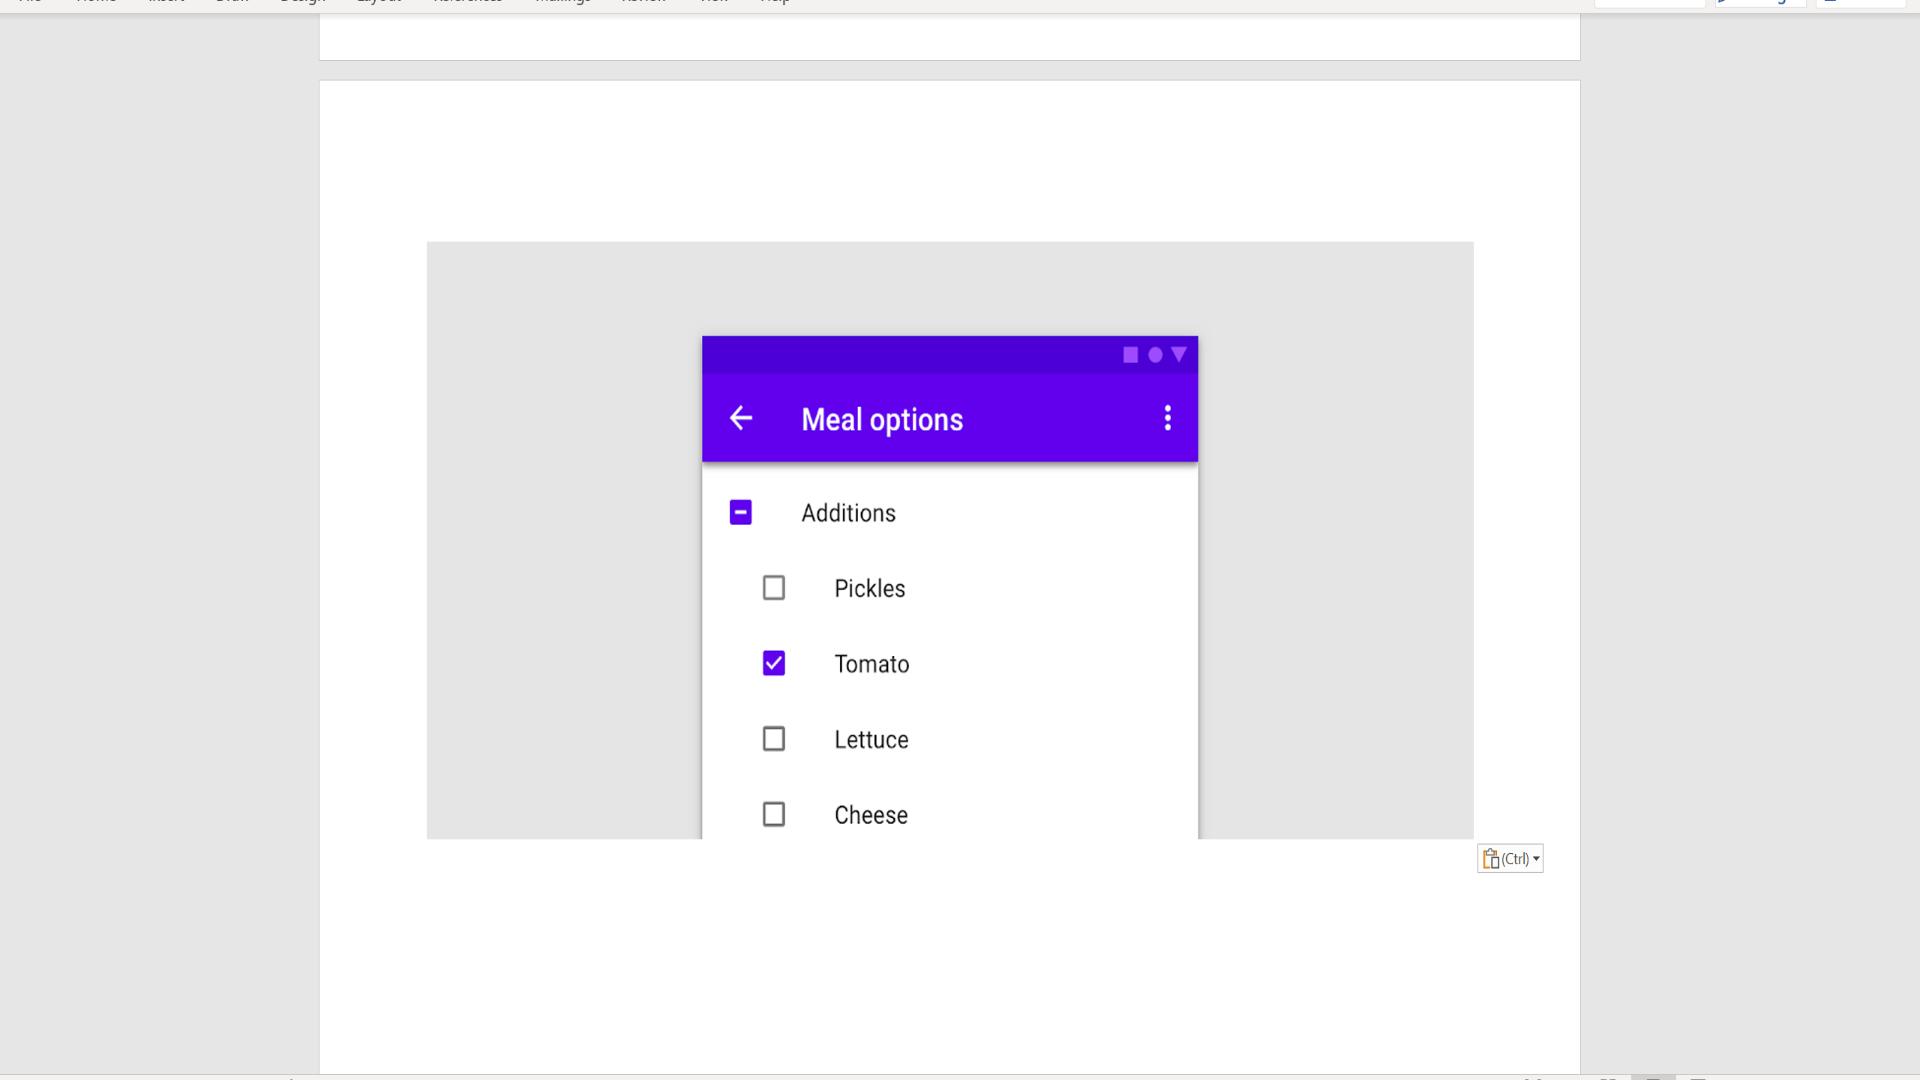
Task: Check the Cheese checkbox
Action: 774,815
